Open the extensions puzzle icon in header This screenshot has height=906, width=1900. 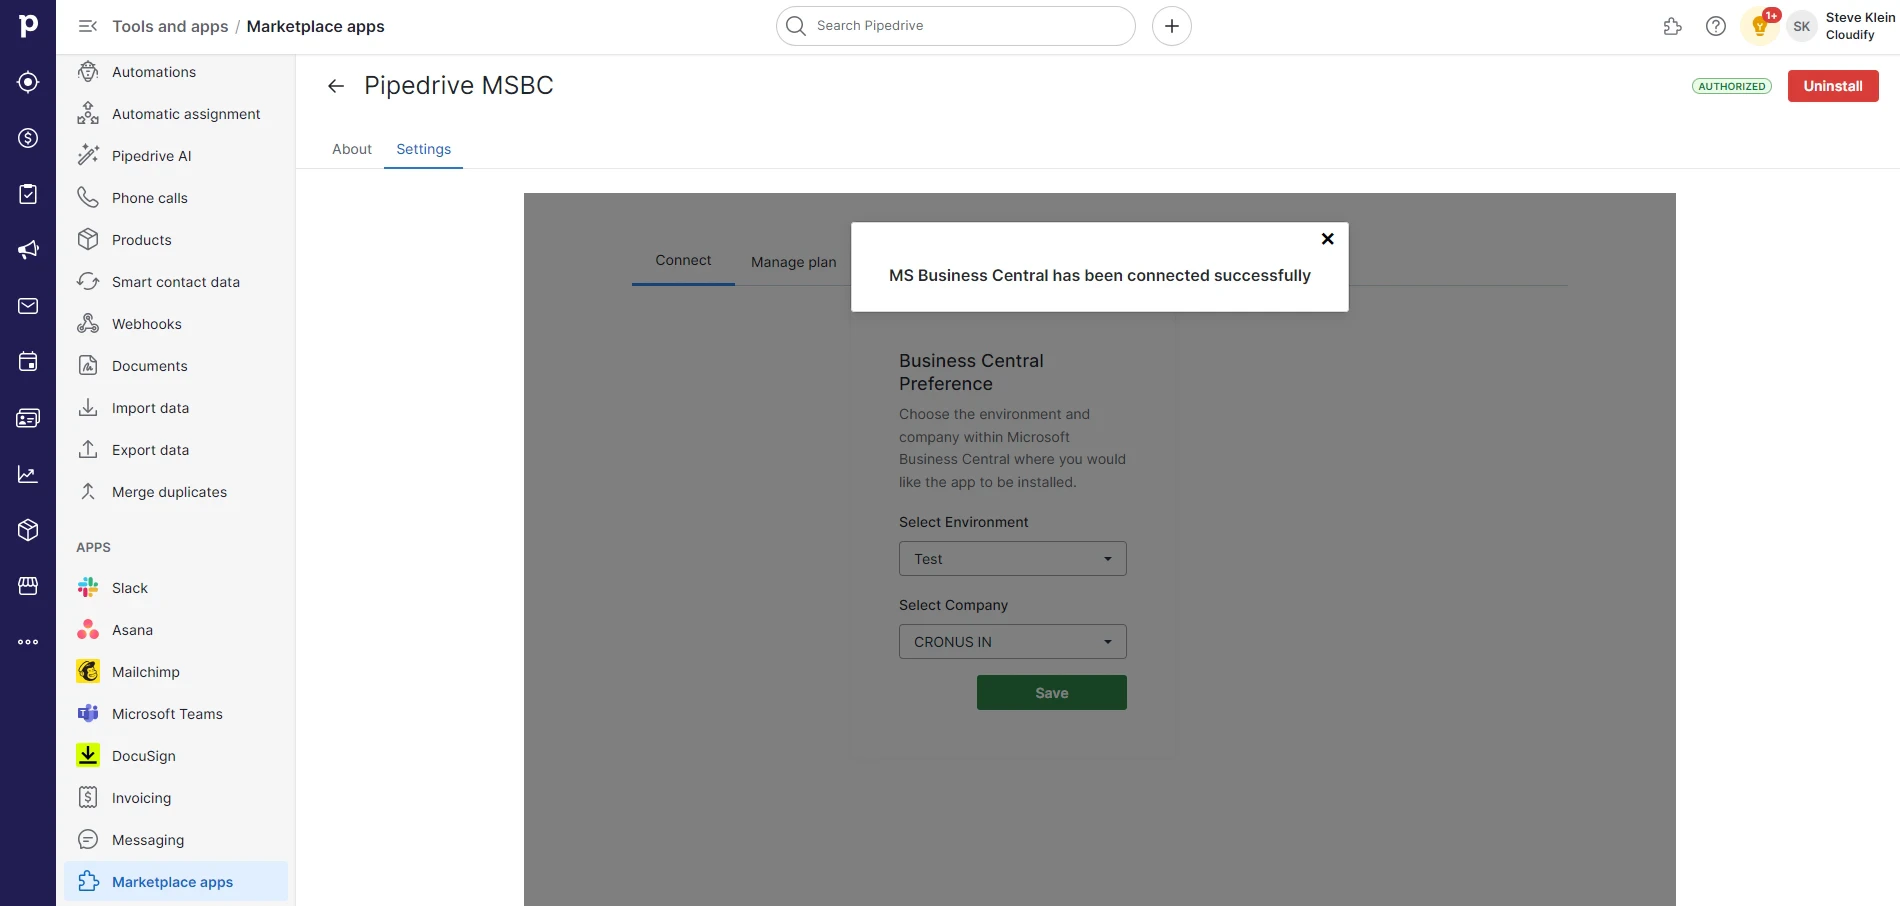[x=1672, y=26]
